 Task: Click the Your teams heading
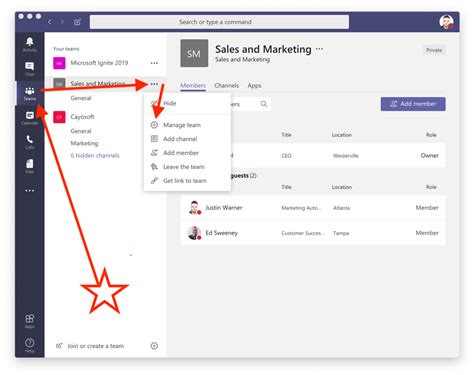coord(66,49)
